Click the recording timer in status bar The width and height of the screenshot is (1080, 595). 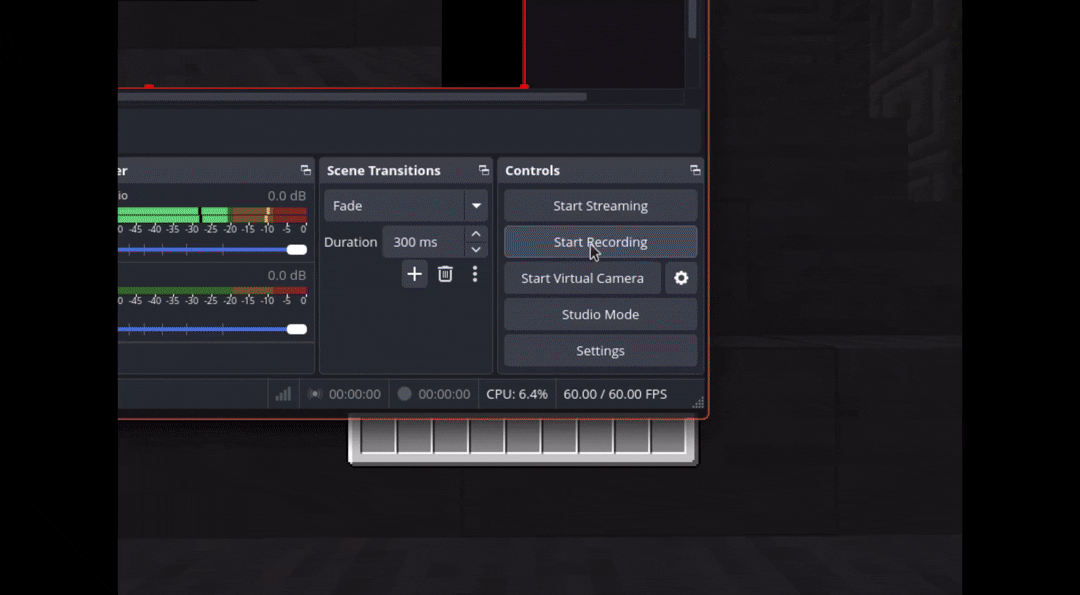[x=443, y=393]
